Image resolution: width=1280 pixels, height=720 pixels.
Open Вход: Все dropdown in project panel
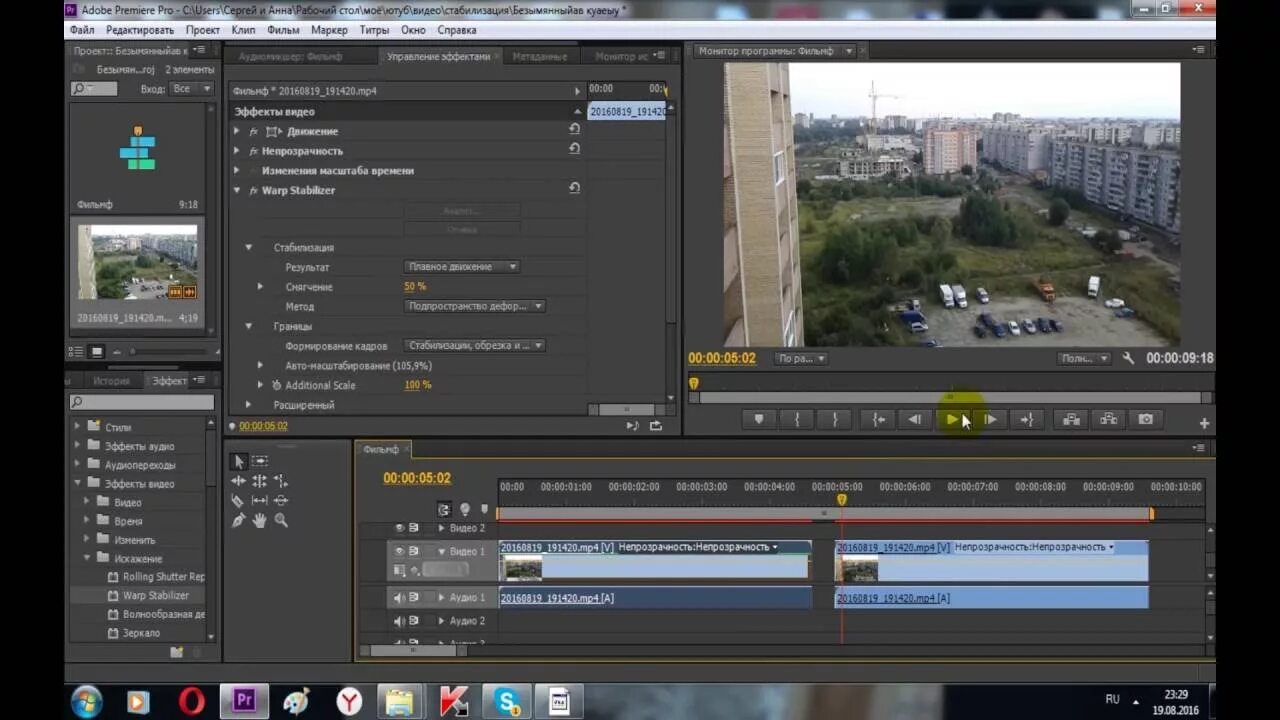191,89
